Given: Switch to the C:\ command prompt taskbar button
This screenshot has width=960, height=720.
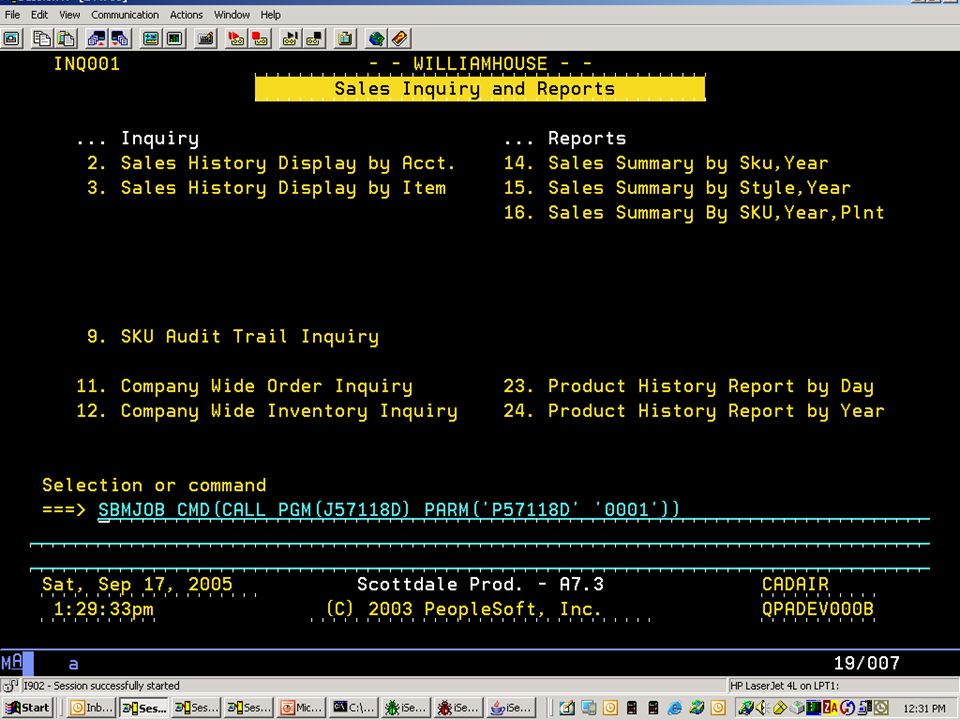Looking at the screenshot, I should coord(354,708).
